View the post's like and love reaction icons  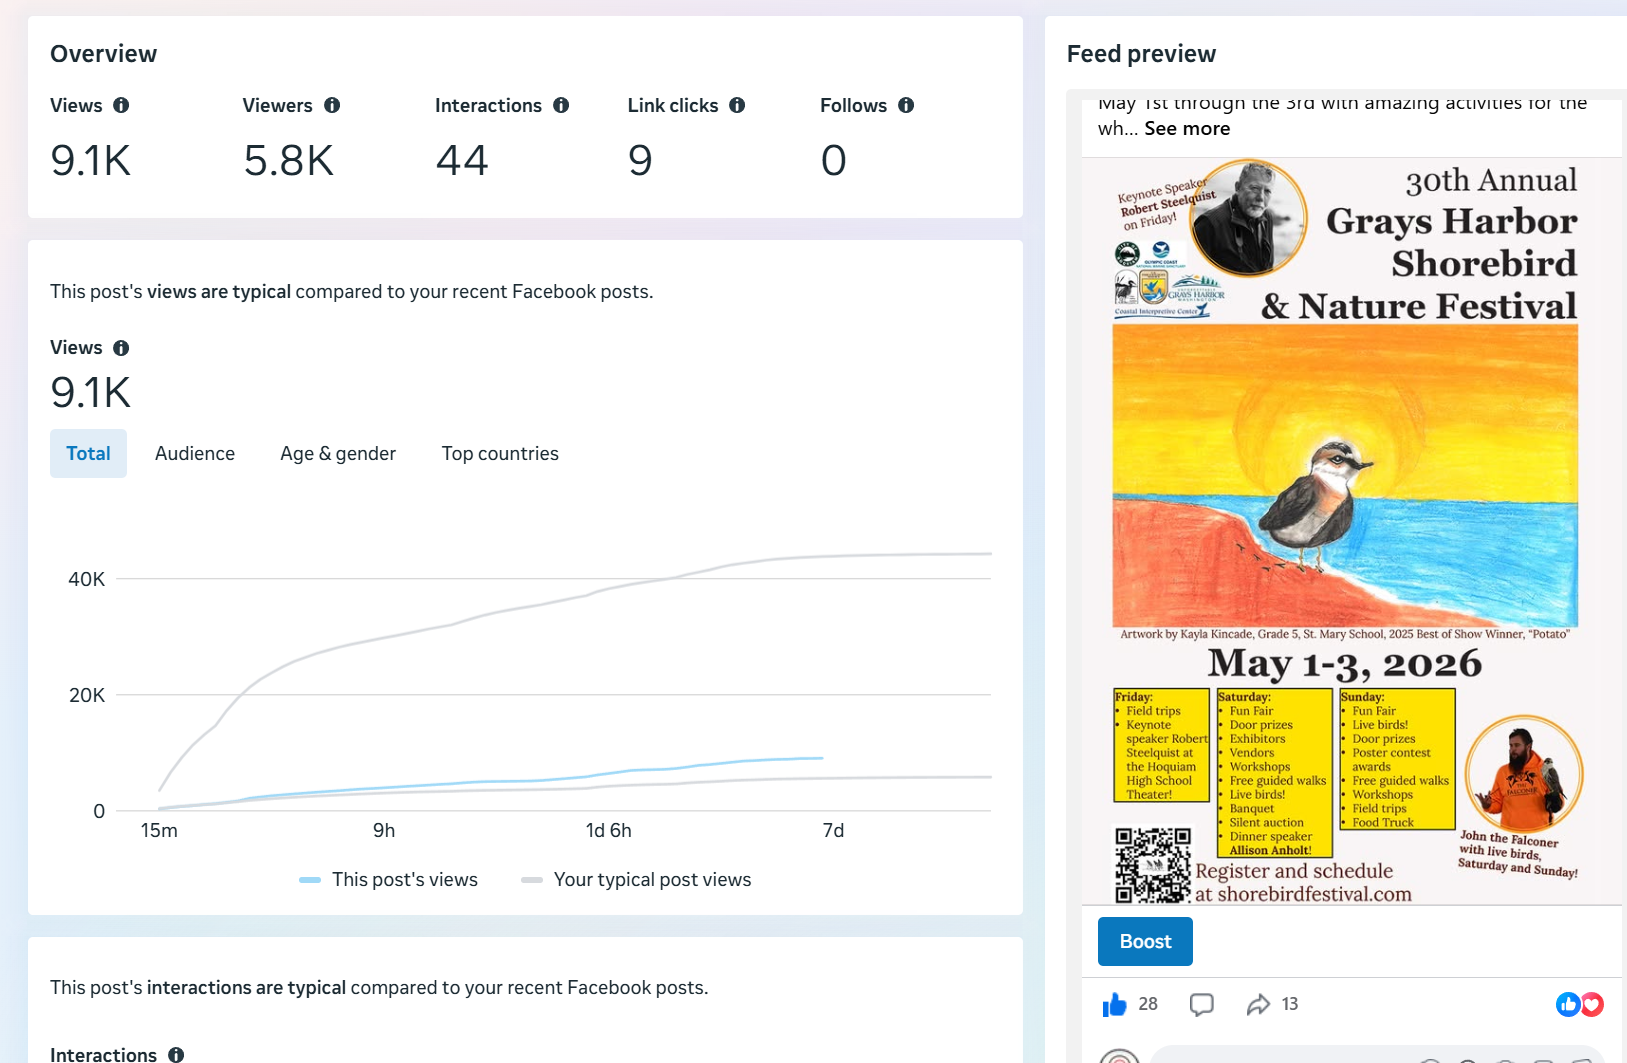point(1579,1004)
